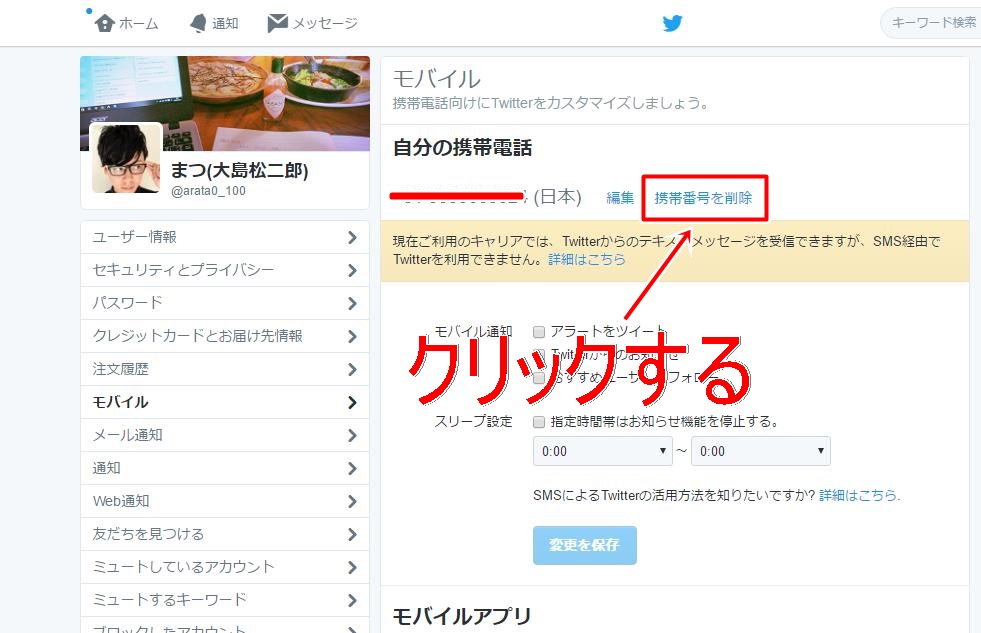The width and height of the screenshot is (981, 633).
Task: Click the profile header banner image
Action: coord(225,103)
